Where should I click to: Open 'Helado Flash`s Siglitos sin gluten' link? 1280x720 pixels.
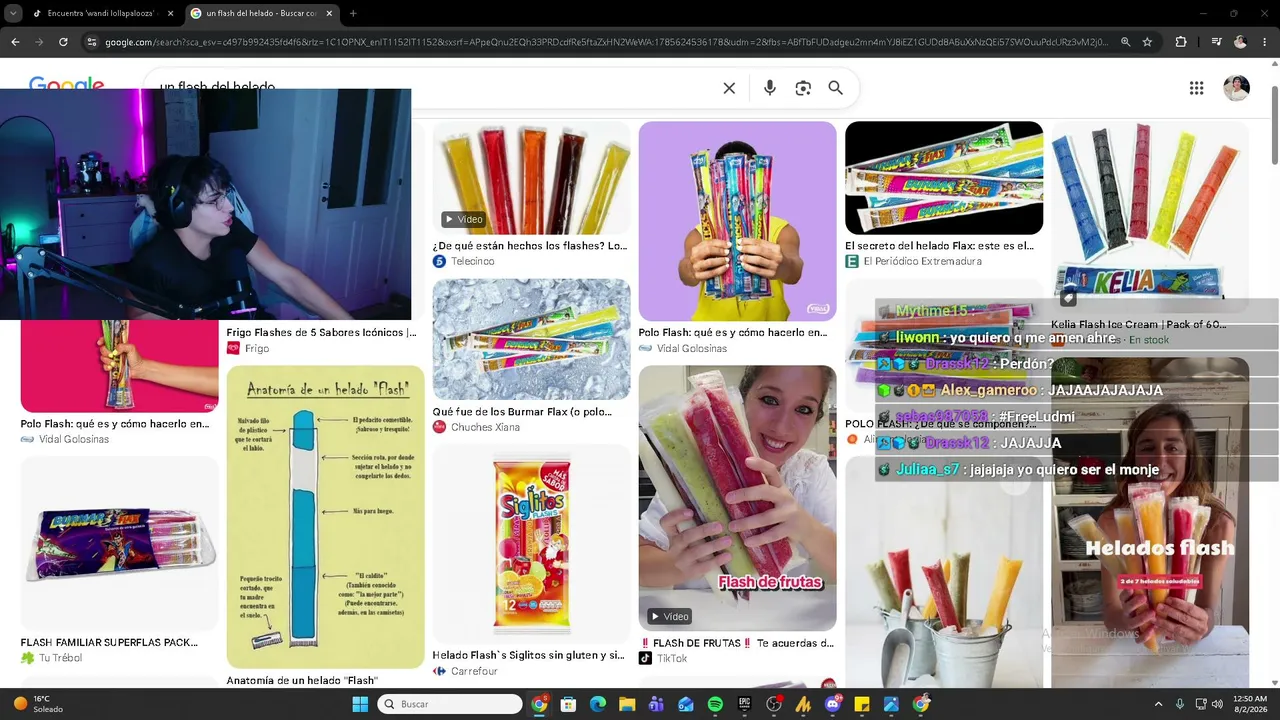click(x=528, y=655)
